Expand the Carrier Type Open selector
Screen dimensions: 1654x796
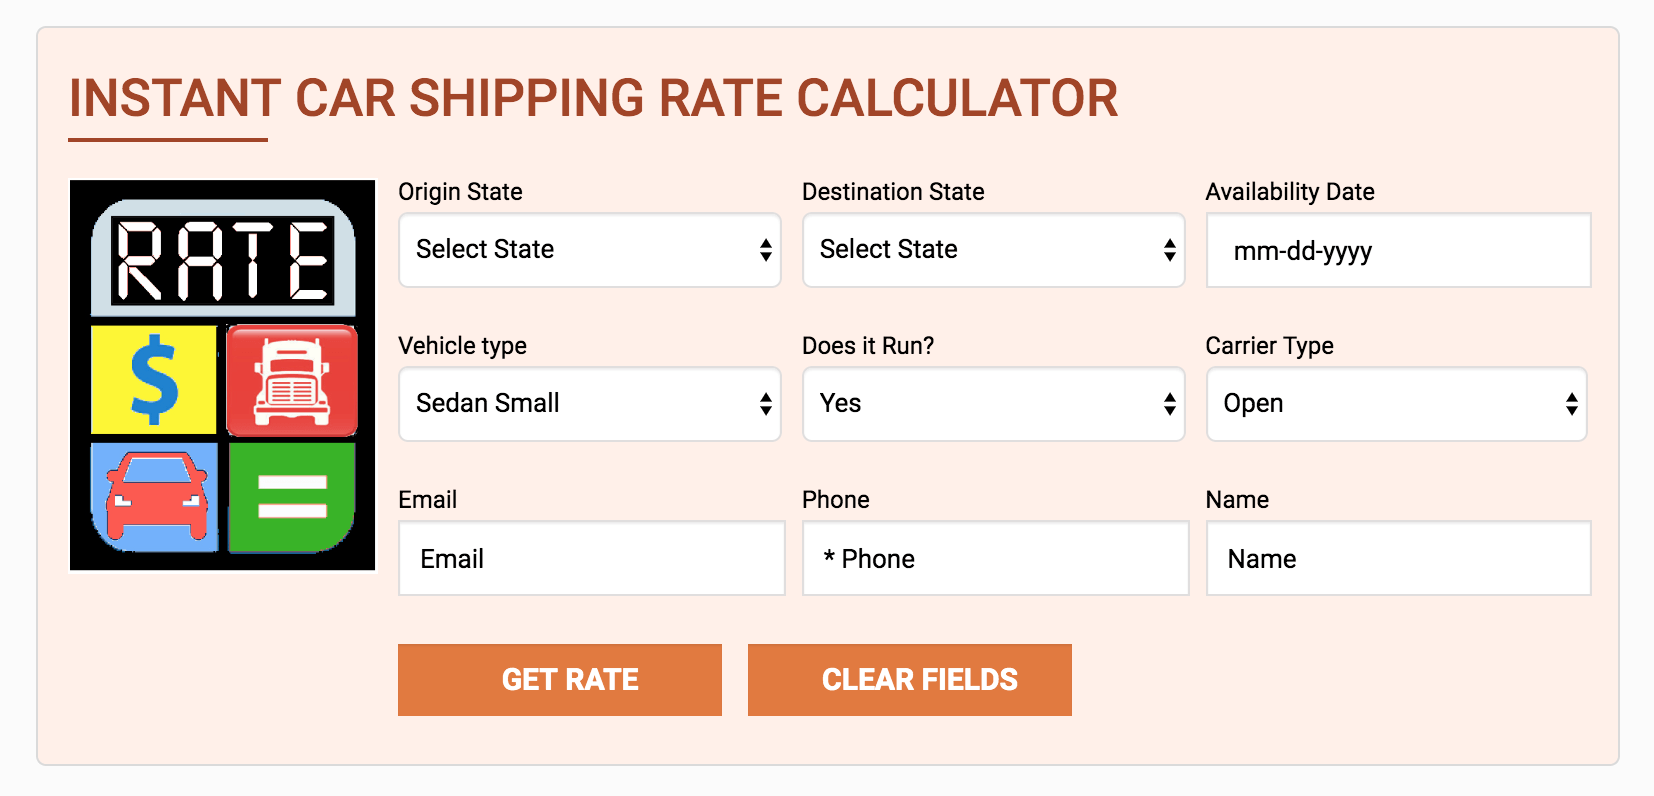[x=1397, y=404]
